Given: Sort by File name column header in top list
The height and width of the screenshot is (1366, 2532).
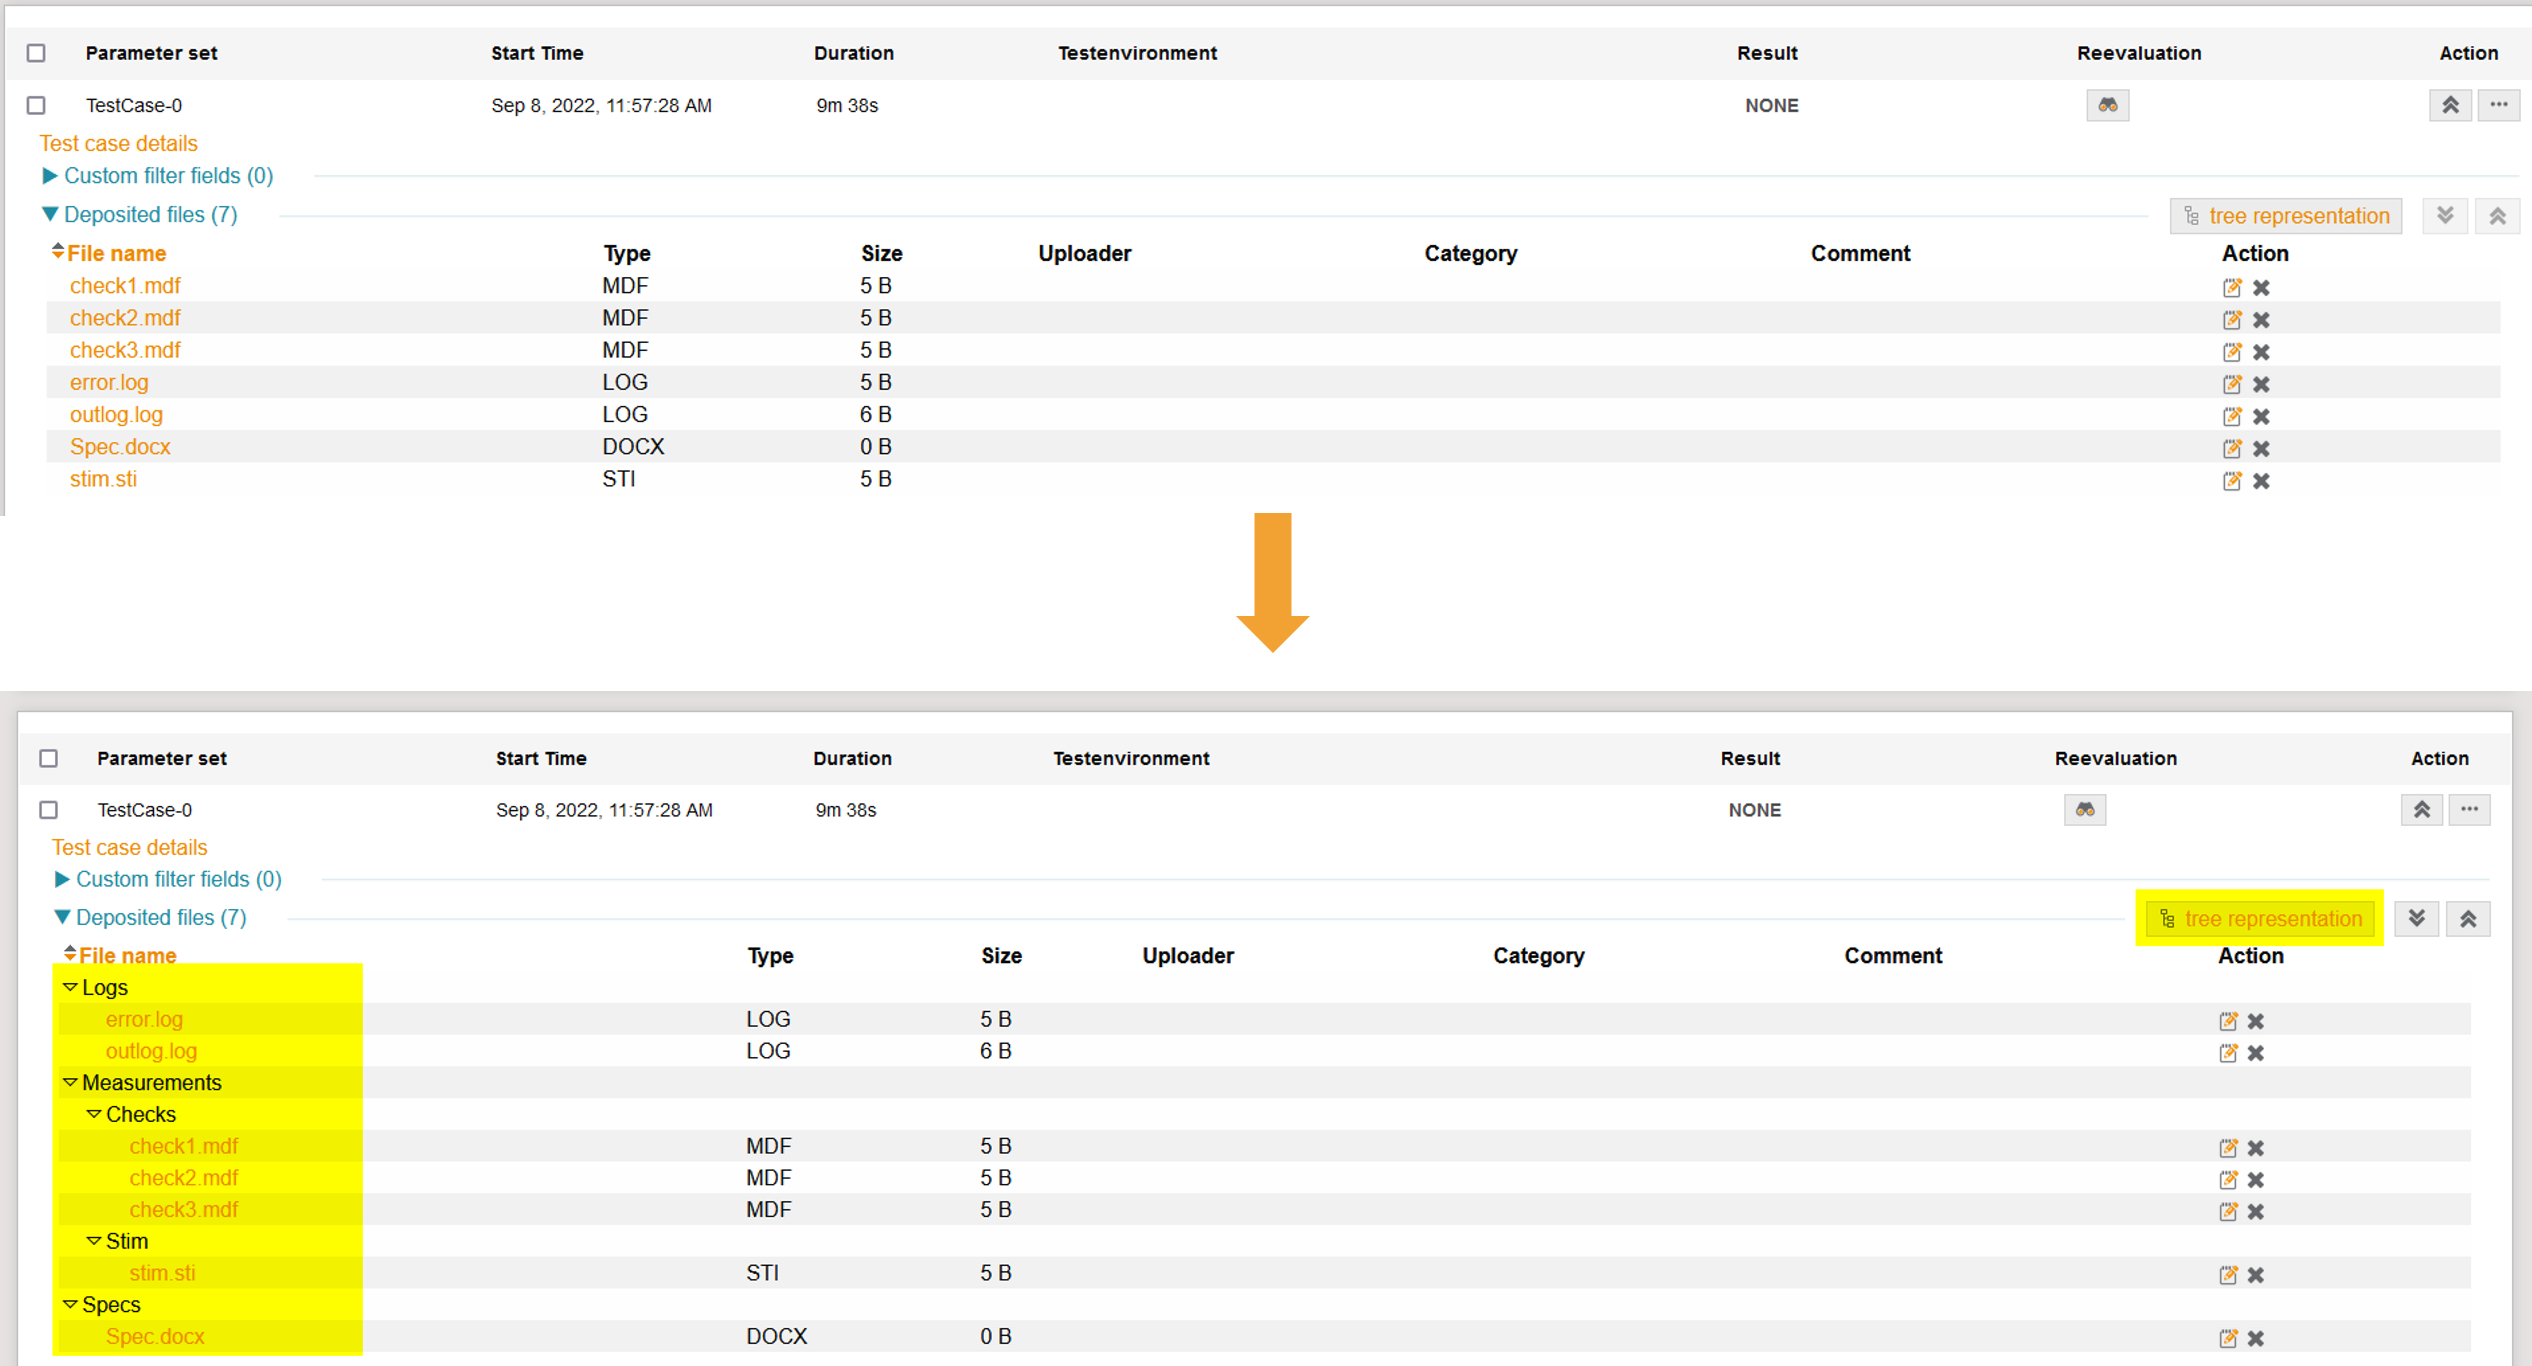Looking at the screenshot, I should click(x=115, y=254).
